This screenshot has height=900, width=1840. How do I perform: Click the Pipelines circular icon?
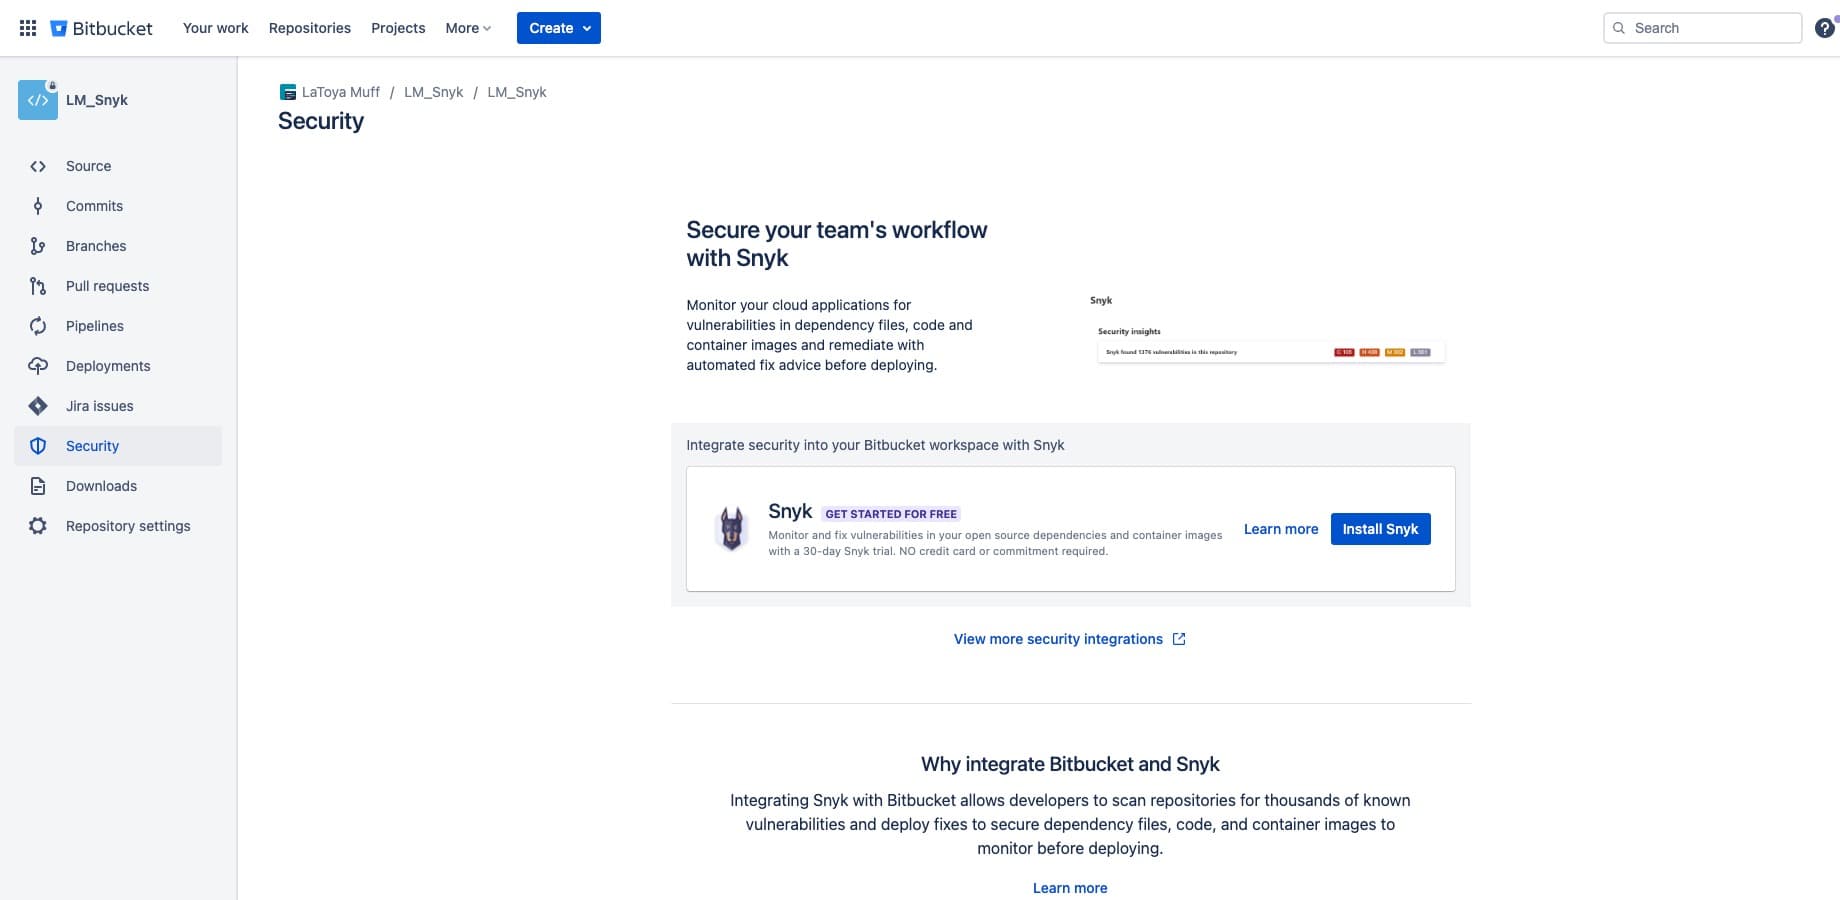[x=38, y=326]
